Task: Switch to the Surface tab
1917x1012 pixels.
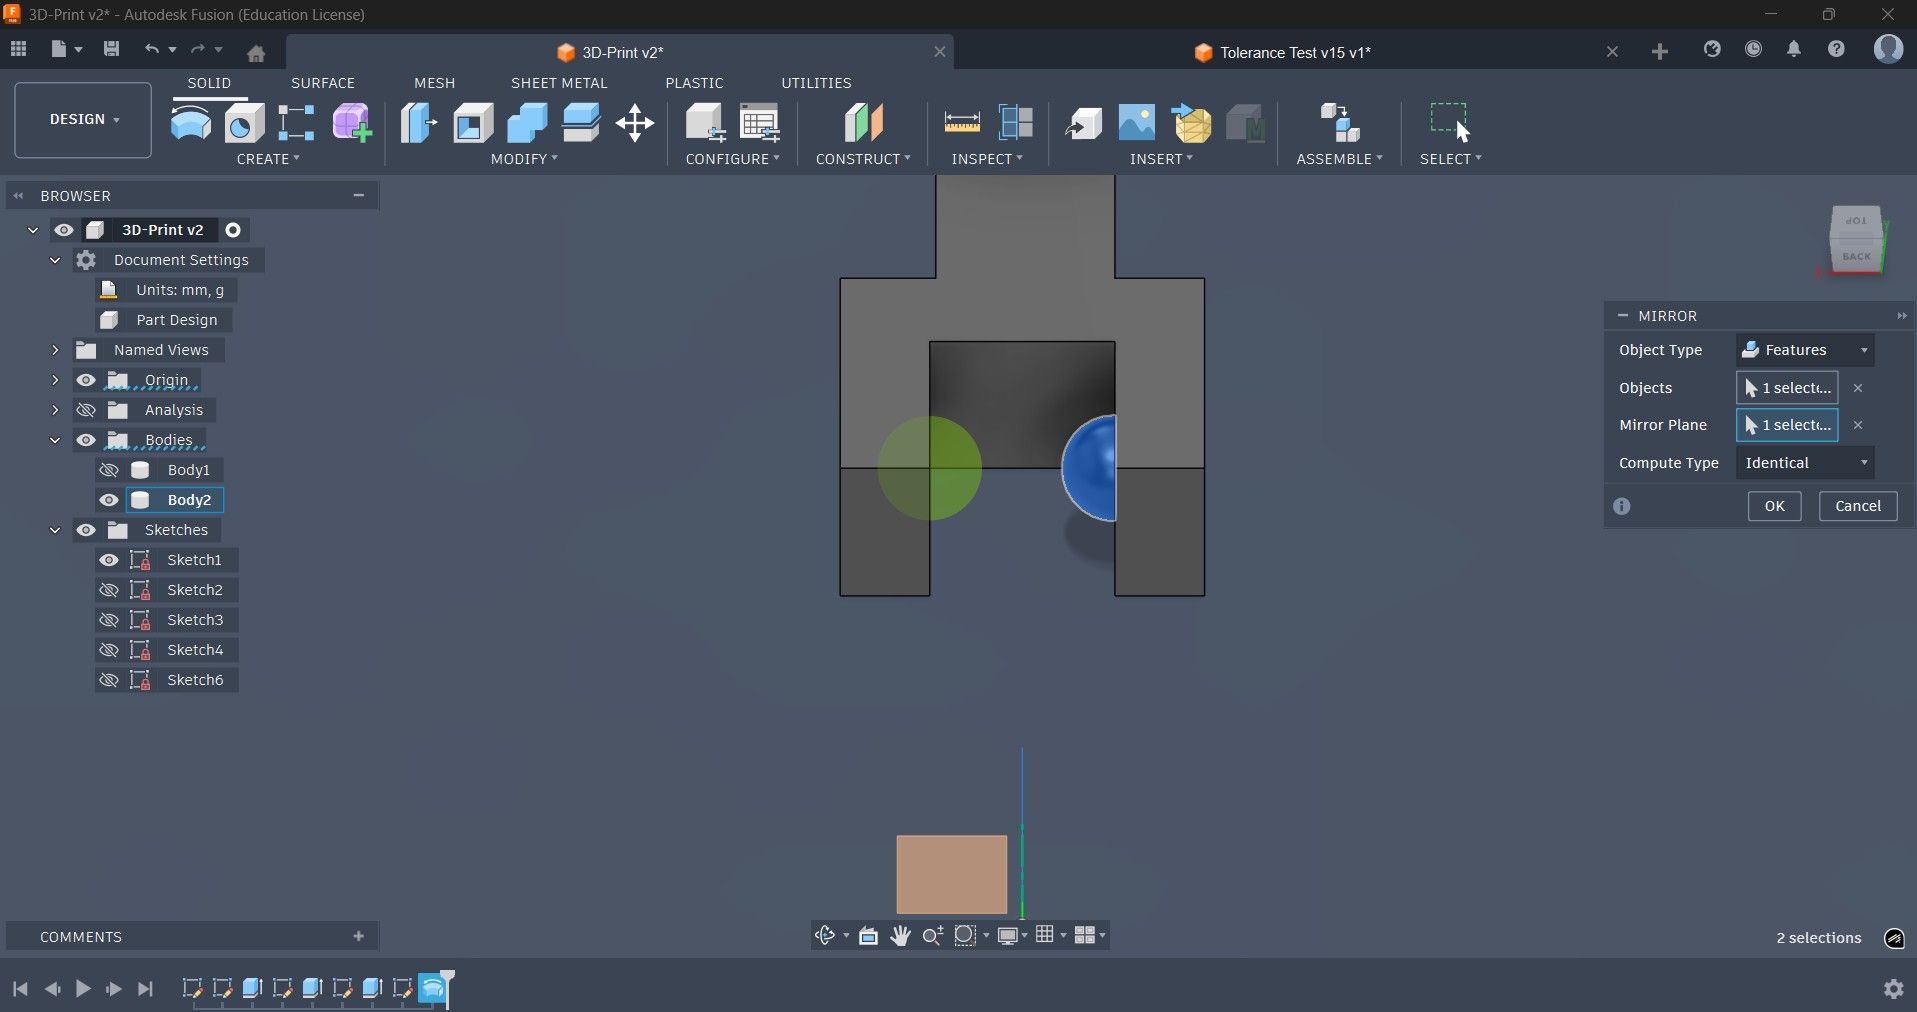Action: click(323, 83)
